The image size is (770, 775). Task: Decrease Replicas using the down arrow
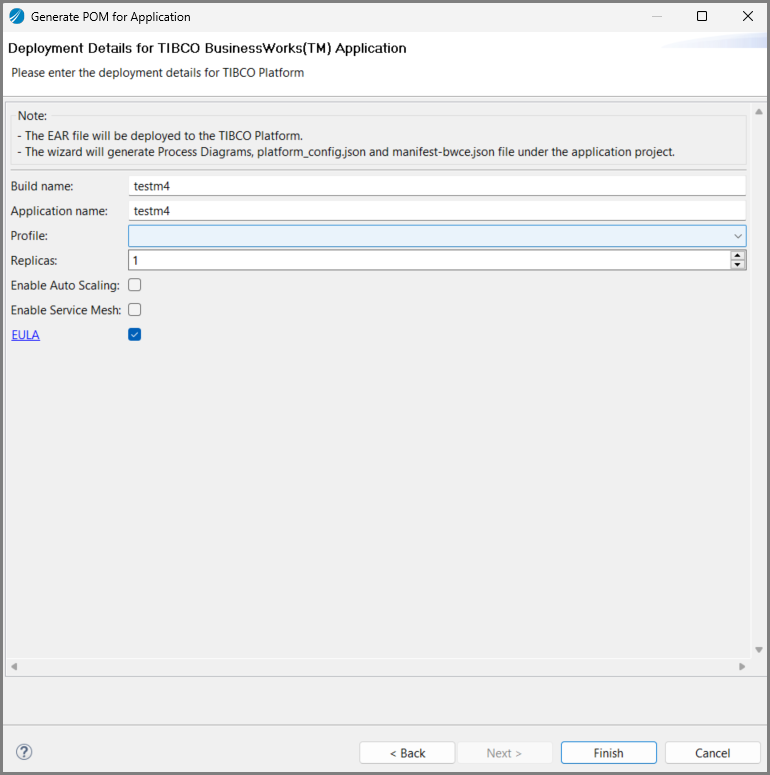(x=738, y=265)
